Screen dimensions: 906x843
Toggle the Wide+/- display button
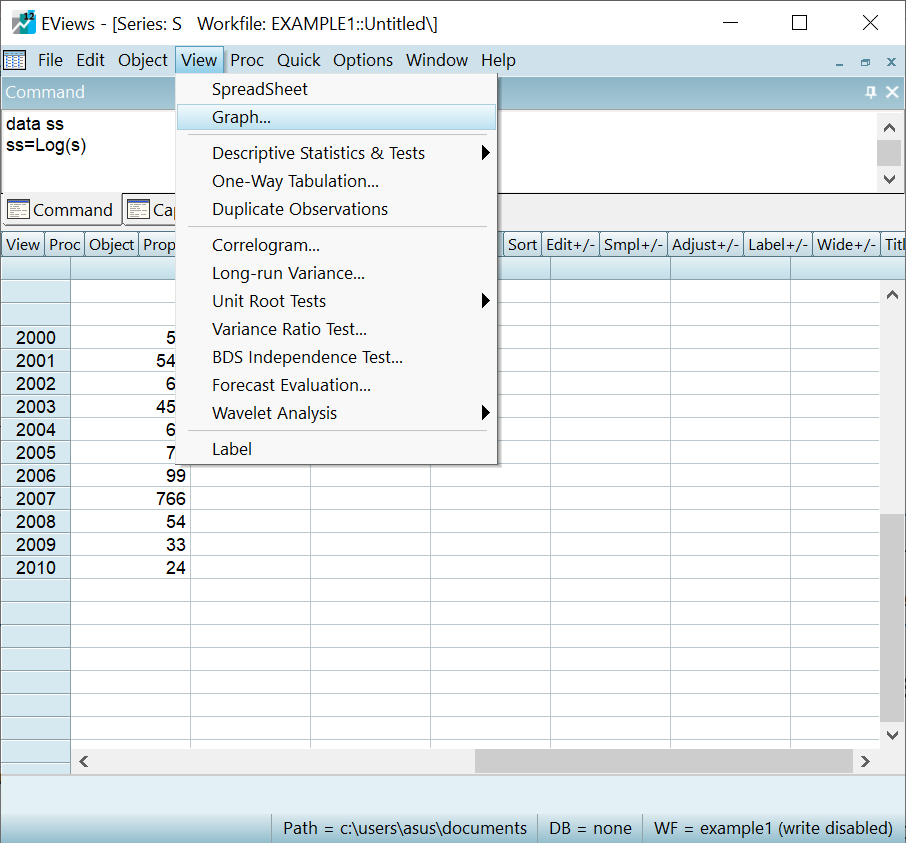[846, 245]
